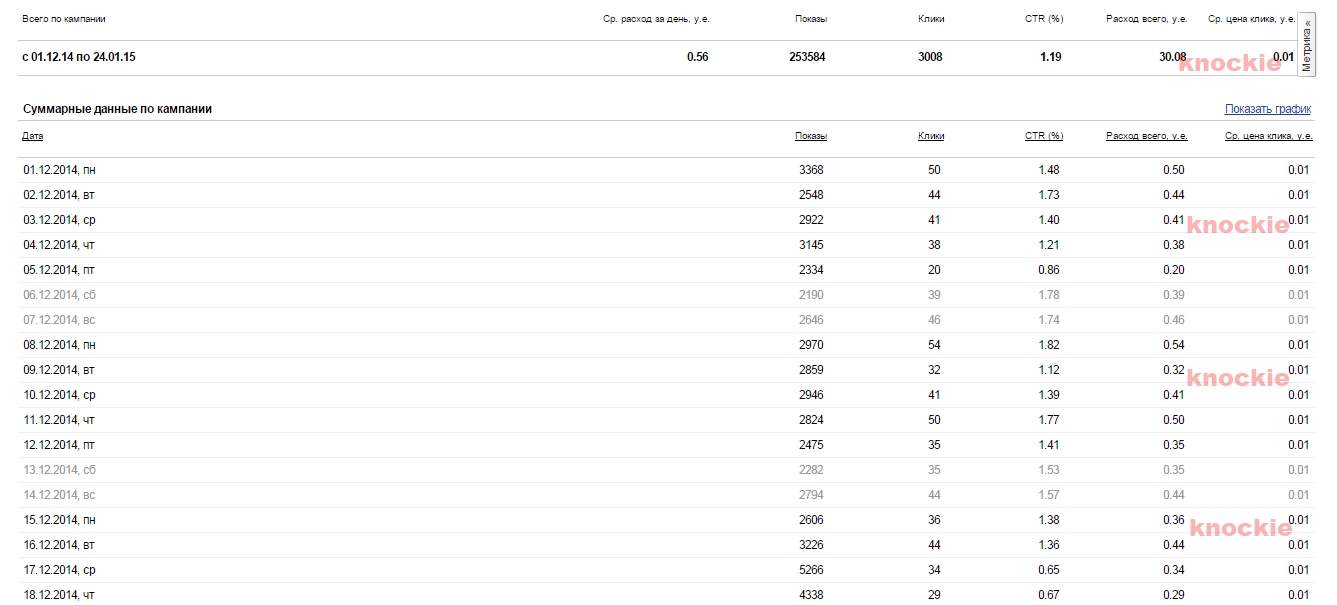Click the total clicks value 3008
This screenshot has height=605, width=1337.
point(929,57)
